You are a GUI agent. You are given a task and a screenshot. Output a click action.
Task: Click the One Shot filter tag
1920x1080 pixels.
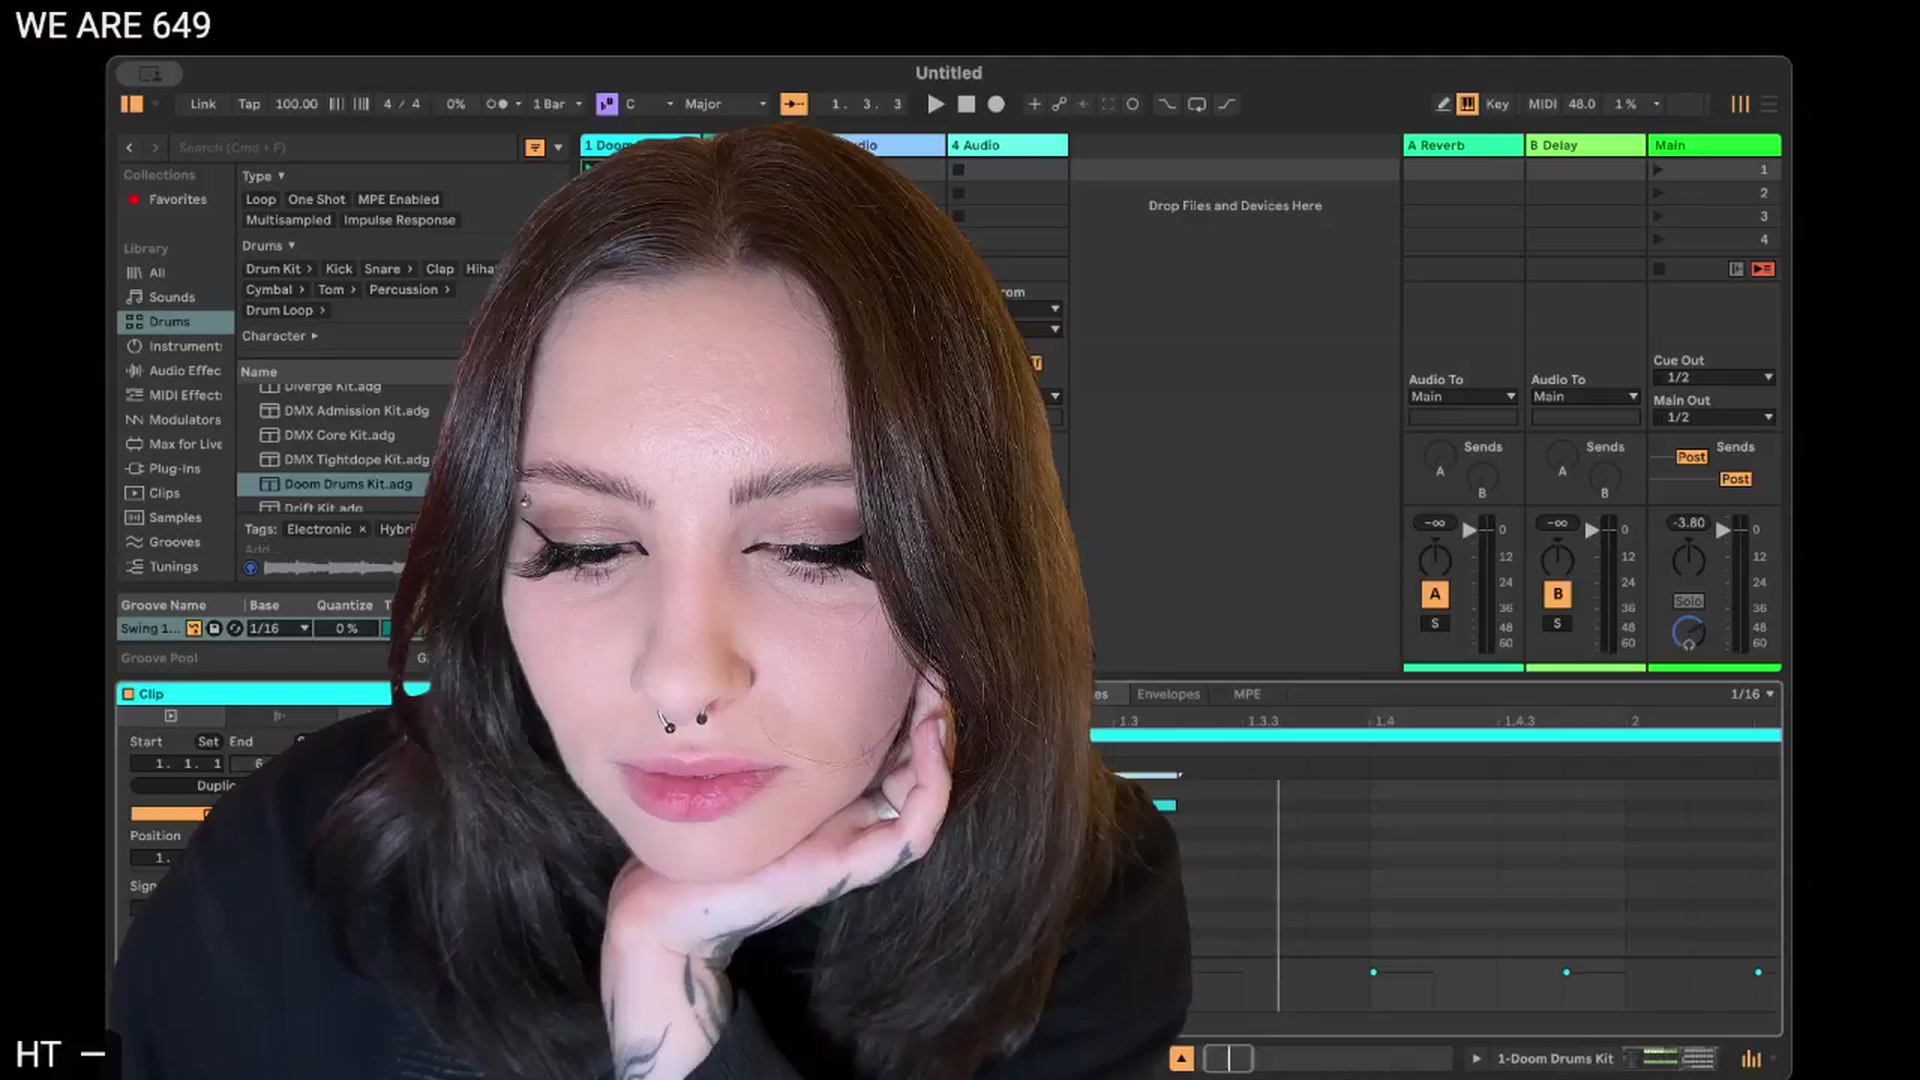[316, 199]
